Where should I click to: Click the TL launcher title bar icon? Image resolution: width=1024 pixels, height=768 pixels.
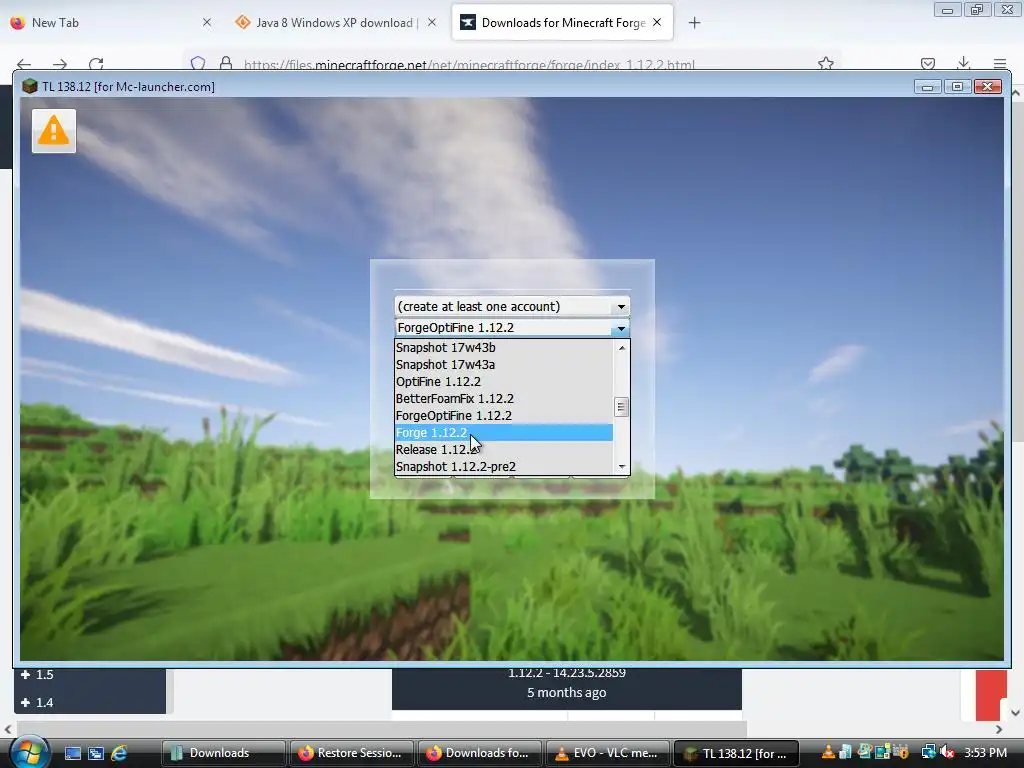tap(29, 86)
